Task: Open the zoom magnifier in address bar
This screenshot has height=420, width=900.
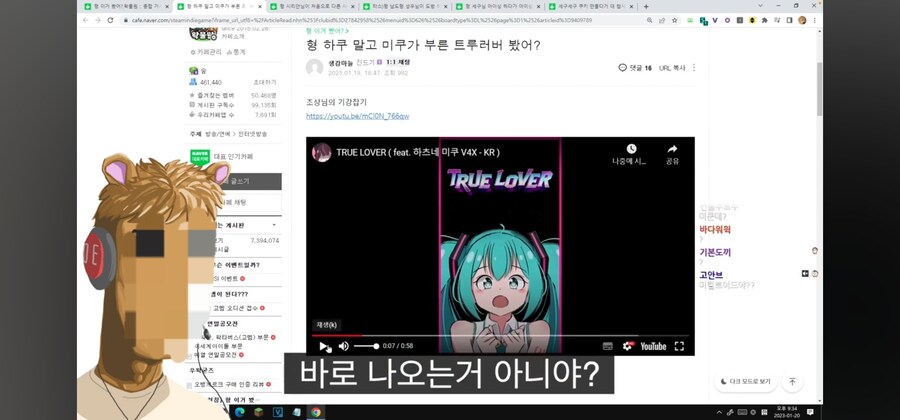Action: [x=649, y=20]
